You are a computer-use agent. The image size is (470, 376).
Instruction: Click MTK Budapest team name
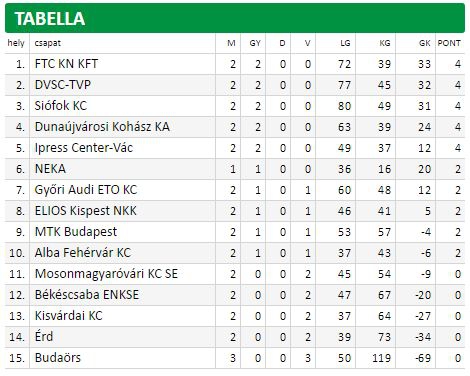pos(76,232)
